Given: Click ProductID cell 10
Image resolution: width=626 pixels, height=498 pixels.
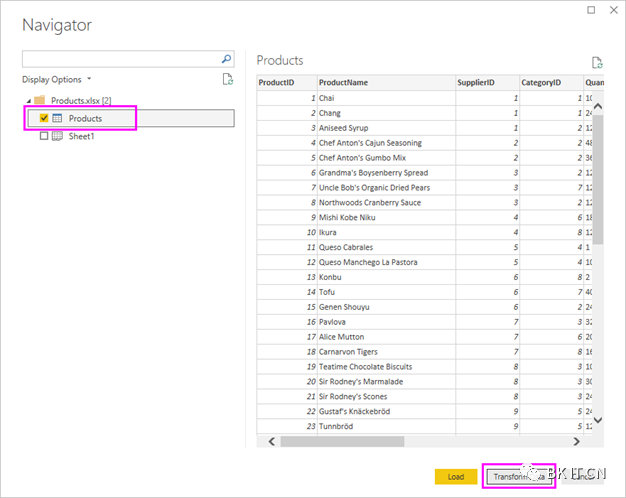Looking at the screenshot, I should [x=287, y=232].
